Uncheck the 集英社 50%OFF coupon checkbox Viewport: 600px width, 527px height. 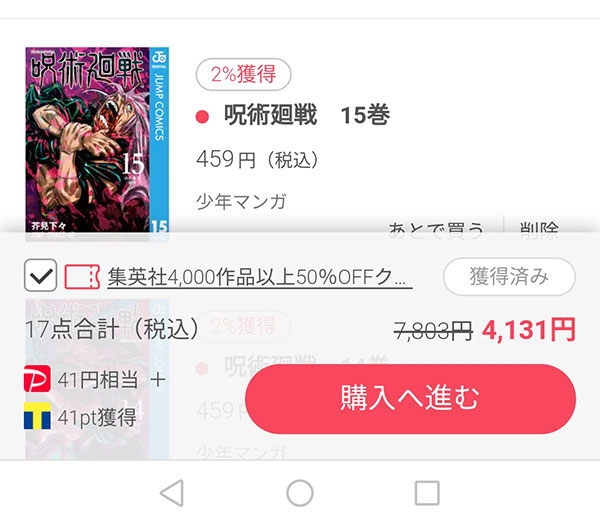tap(41, 275)
